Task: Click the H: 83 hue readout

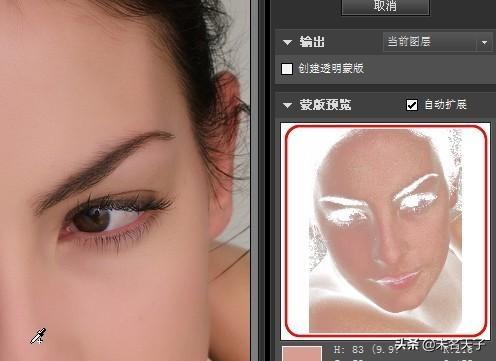Action: click(x=348, y=350)
